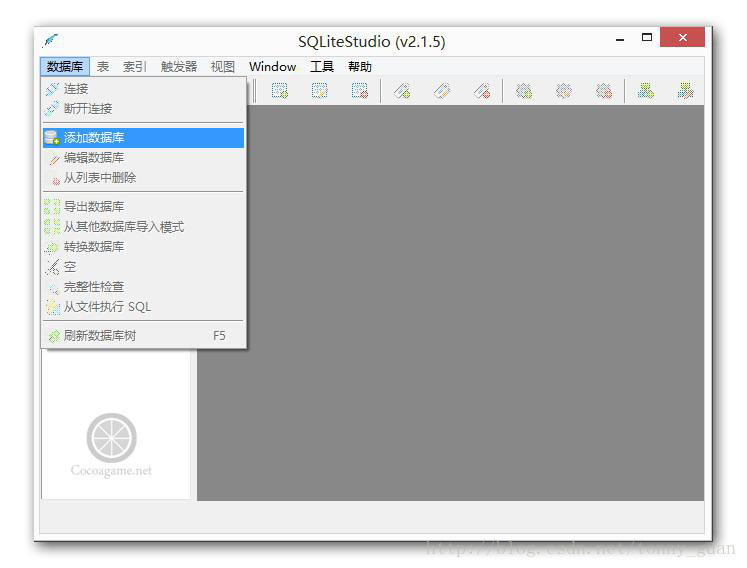The height and width of the screenshot is (568, 747).
Task: Choose 从文件执行 SQL menu entry
Action: 143,307
